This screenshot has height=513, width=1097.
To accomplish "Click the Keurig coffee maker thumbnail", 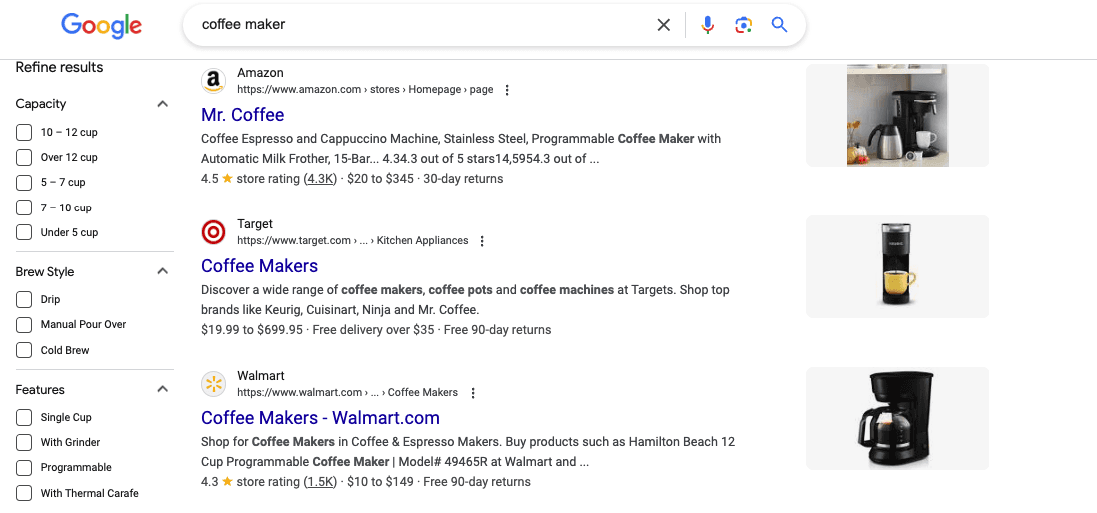I will 897,266.
